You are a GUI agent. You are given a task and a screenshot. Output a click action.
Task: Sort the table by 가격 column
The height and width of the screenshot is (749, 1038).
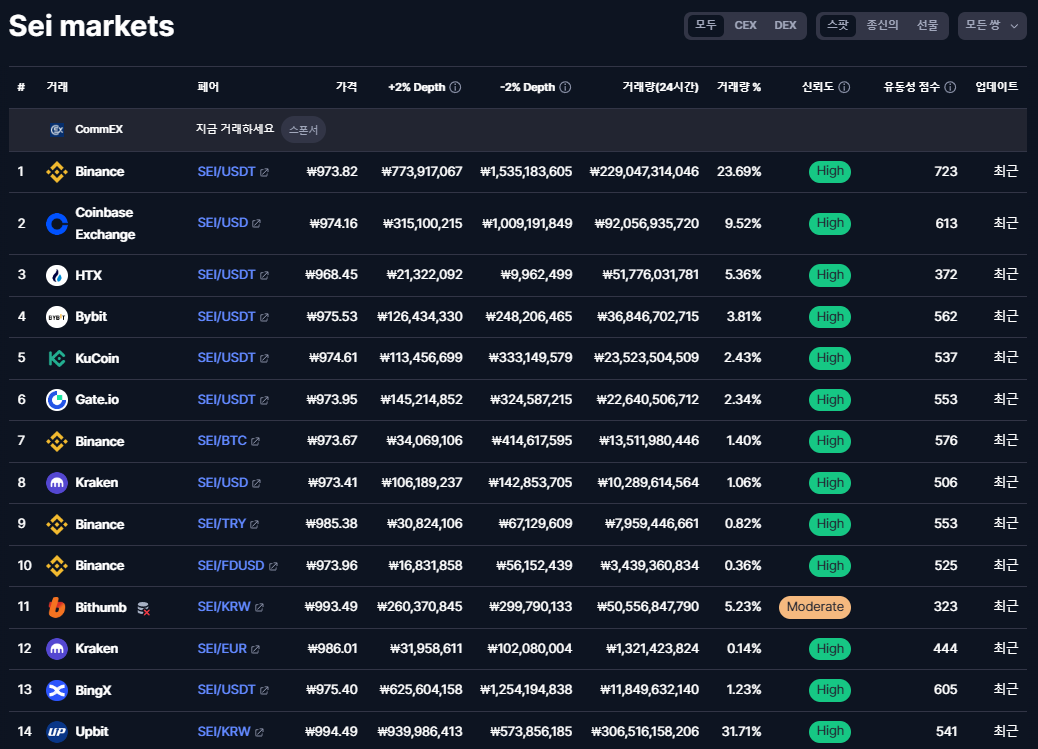pos(346,88)
